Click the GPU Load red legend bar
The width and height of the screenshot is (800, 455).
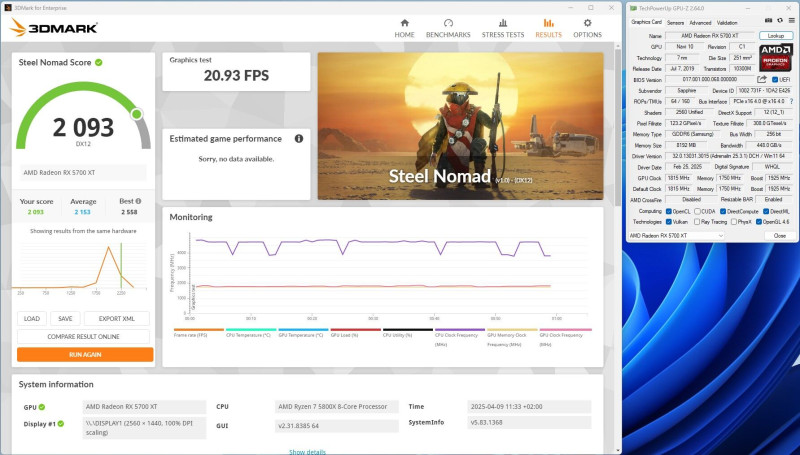(356, 330)
